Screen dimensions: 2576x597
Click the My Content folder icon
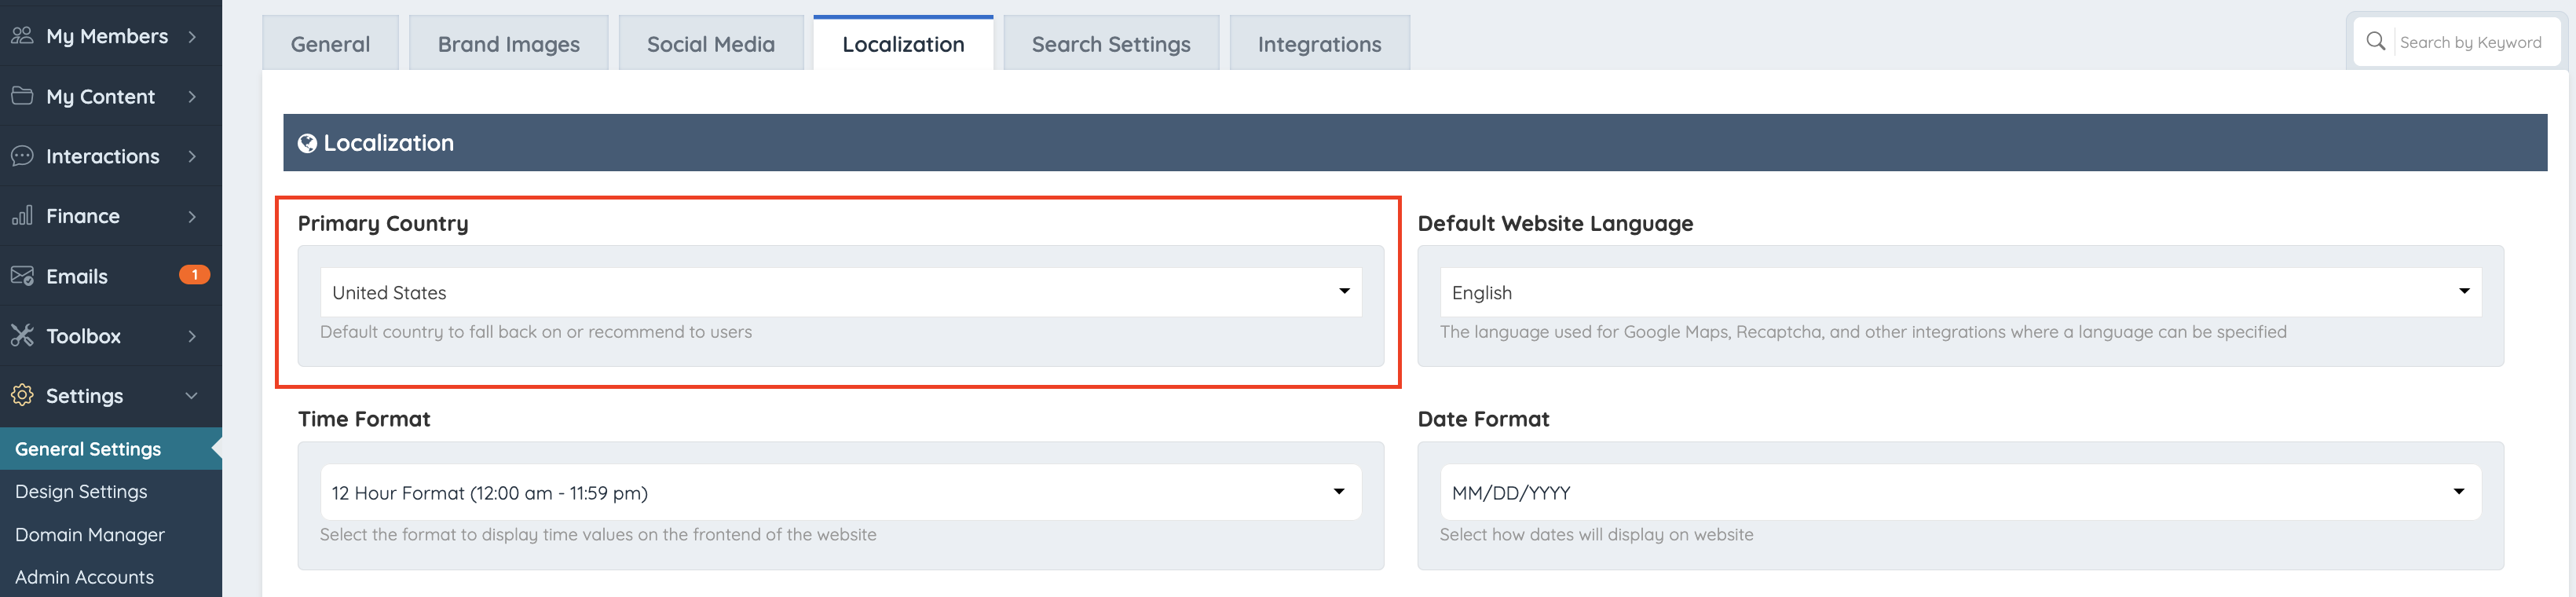click(x=22, y=96)
